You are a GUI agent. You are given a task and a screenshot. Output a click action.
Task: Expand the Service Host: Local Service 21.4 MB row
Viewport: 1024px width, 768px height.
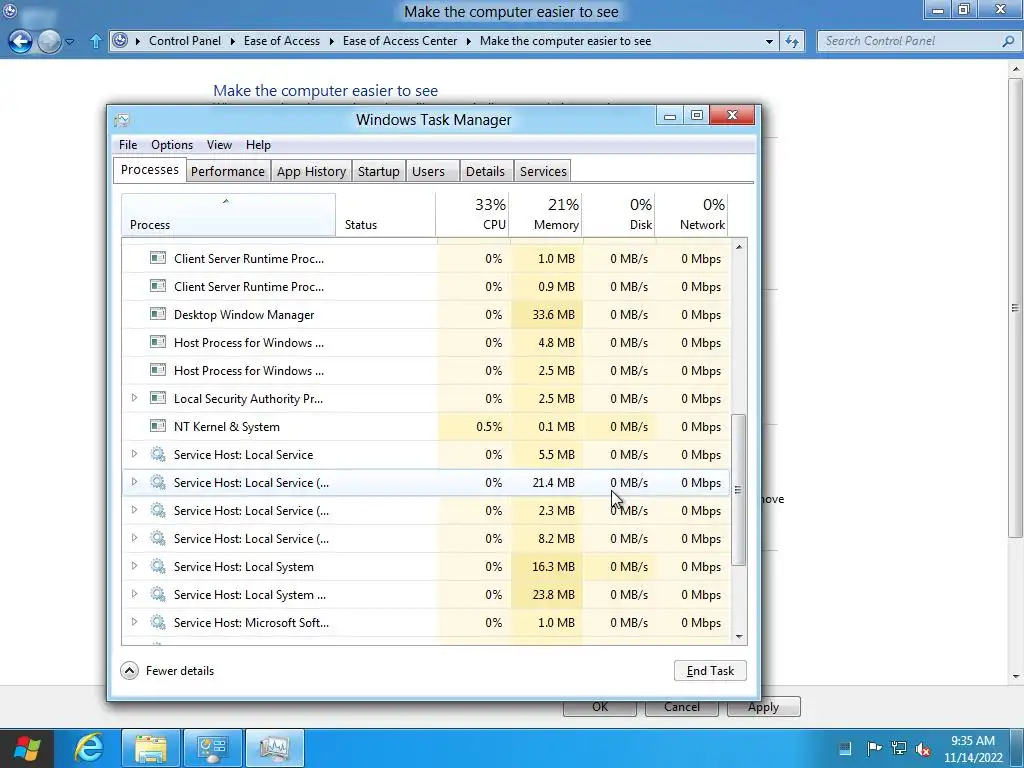coord(134,482)
